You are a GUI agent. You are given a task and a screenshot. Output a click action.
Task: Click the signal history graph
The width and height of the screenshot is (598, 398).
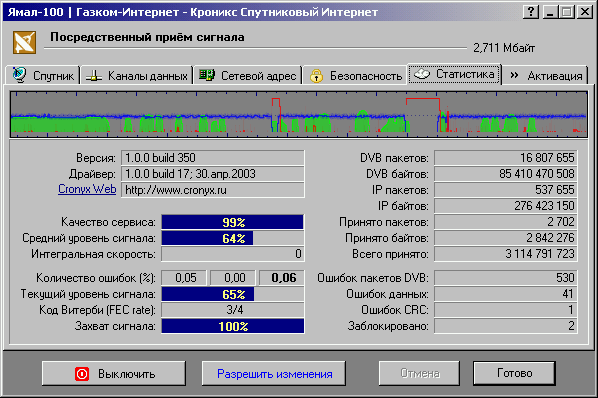(x=299, y=114)
